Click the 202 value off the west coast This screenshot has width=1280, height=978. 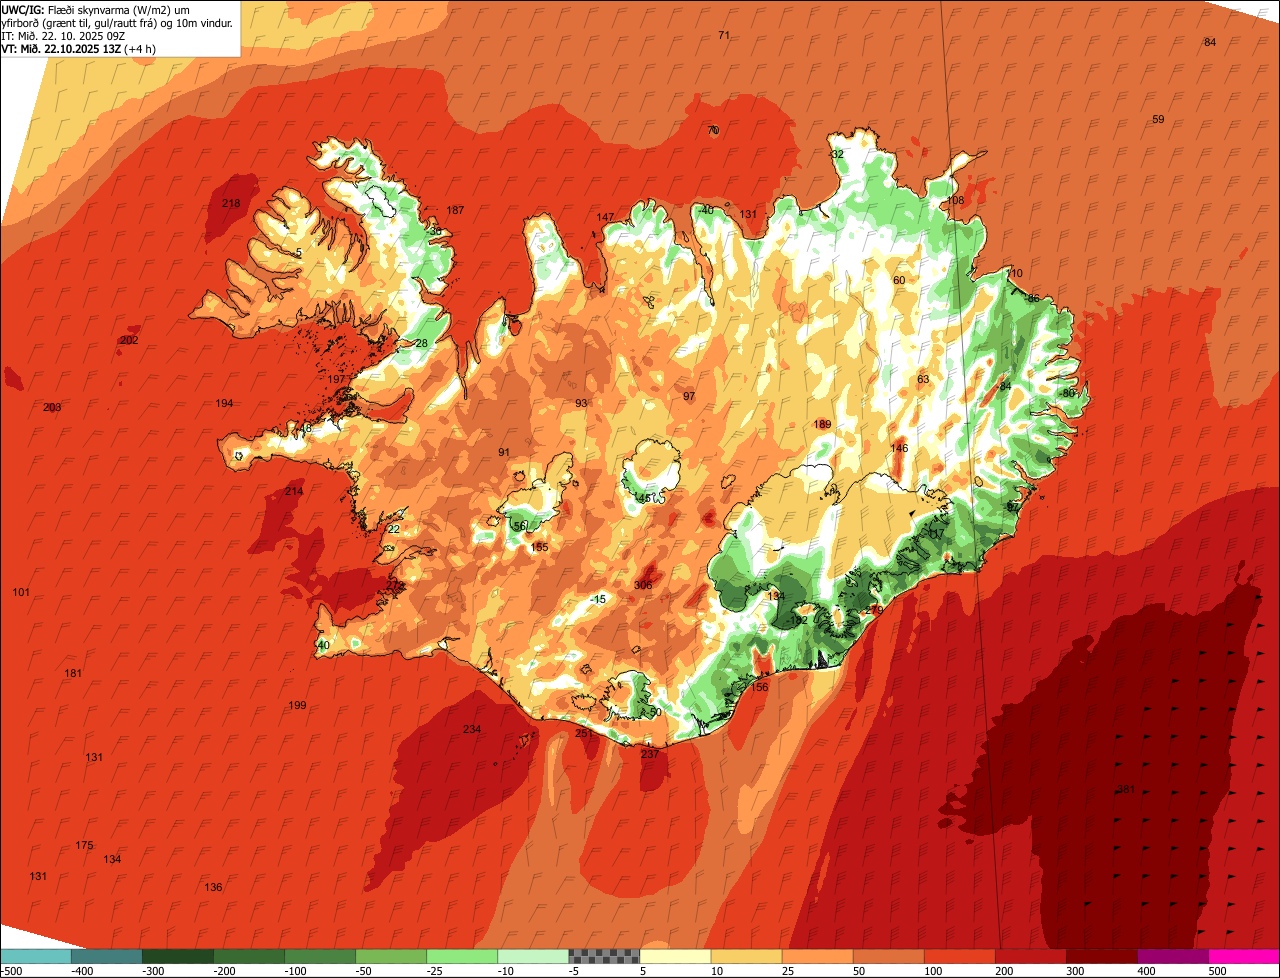(x=129, y=340)
